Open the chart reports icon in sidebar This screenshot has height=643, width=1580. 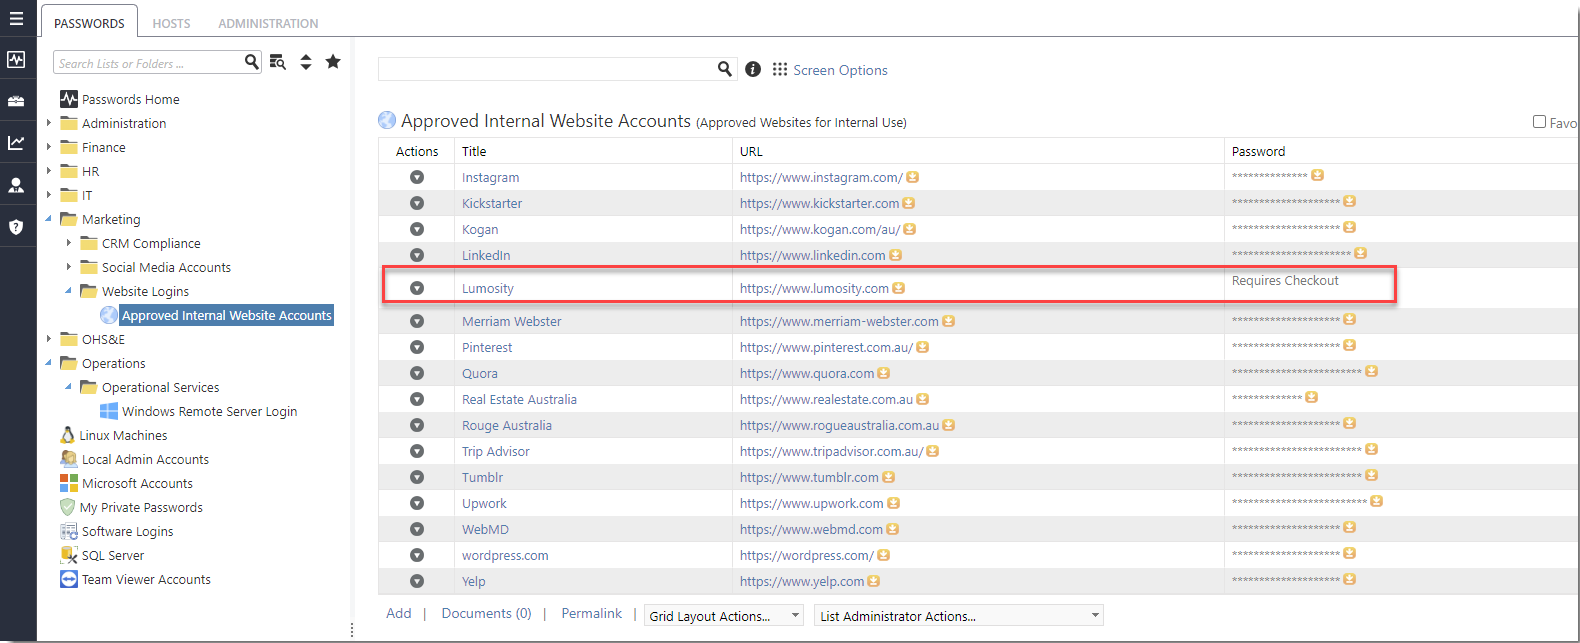coord(16,143)
